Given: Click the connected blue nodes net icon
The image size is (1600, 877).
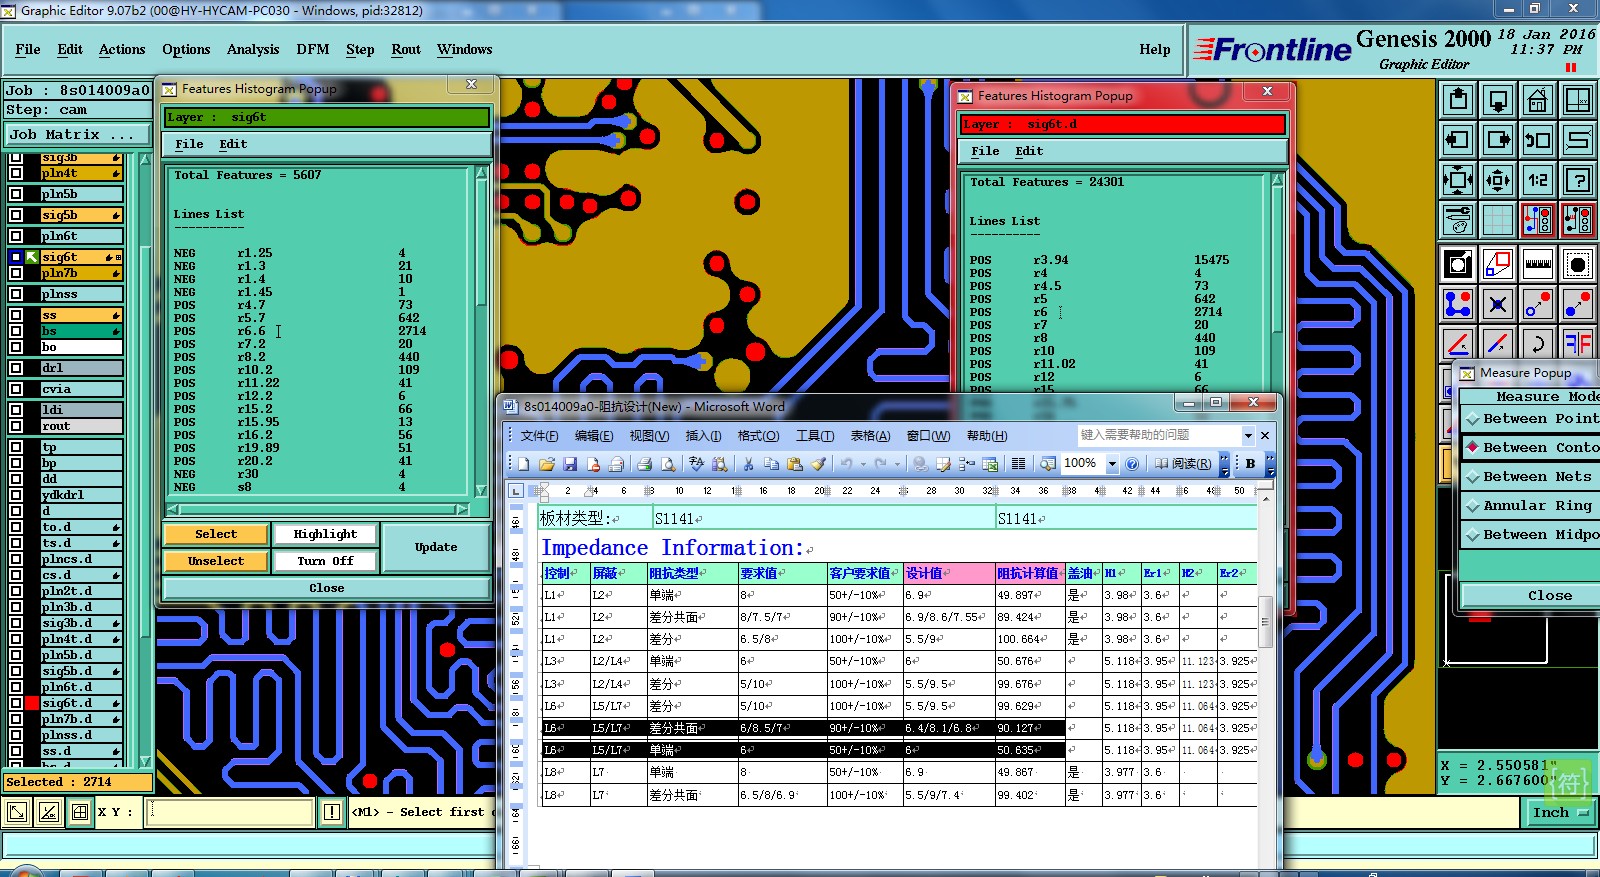Looking at the screenshot, I should point(1458,304).
